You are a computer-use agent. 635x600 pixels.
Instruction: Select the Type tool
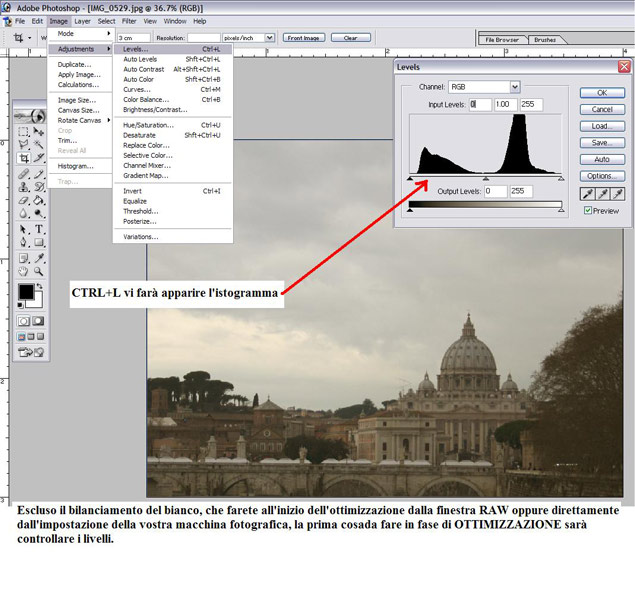point(39,228)
